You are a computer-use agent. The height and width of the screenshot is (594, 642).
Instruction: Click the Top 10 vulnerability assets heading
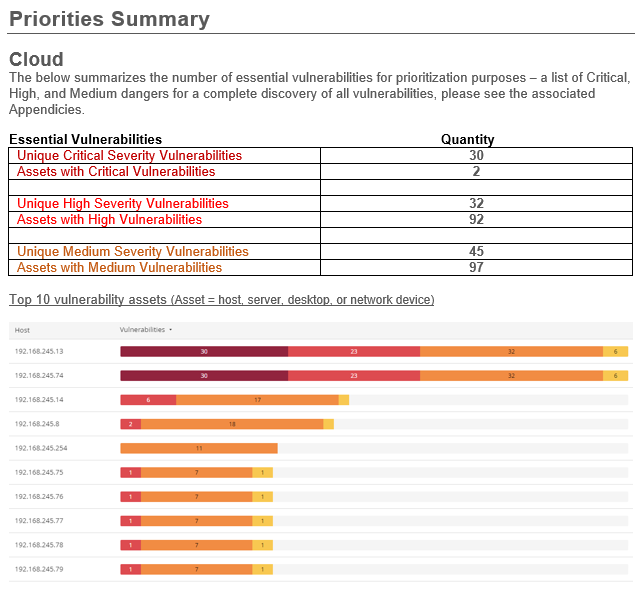(x=221, y=300)
